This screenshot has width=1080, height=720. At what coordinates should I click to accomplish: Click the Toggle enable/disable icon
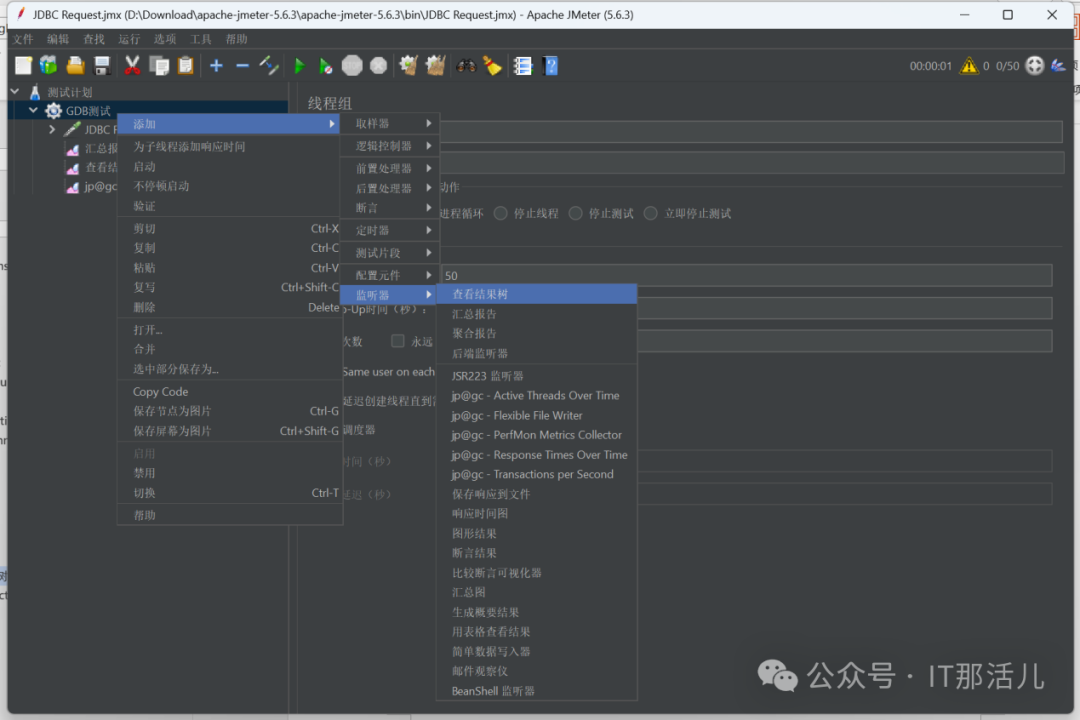(x=269, y=65)
